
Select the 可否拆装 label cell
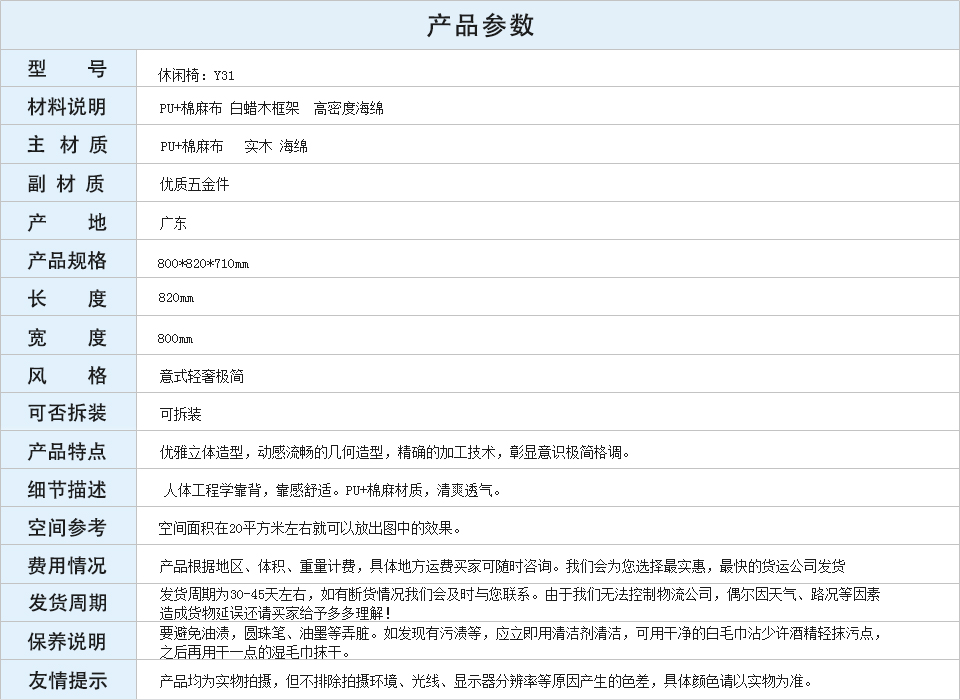(67, 413)
